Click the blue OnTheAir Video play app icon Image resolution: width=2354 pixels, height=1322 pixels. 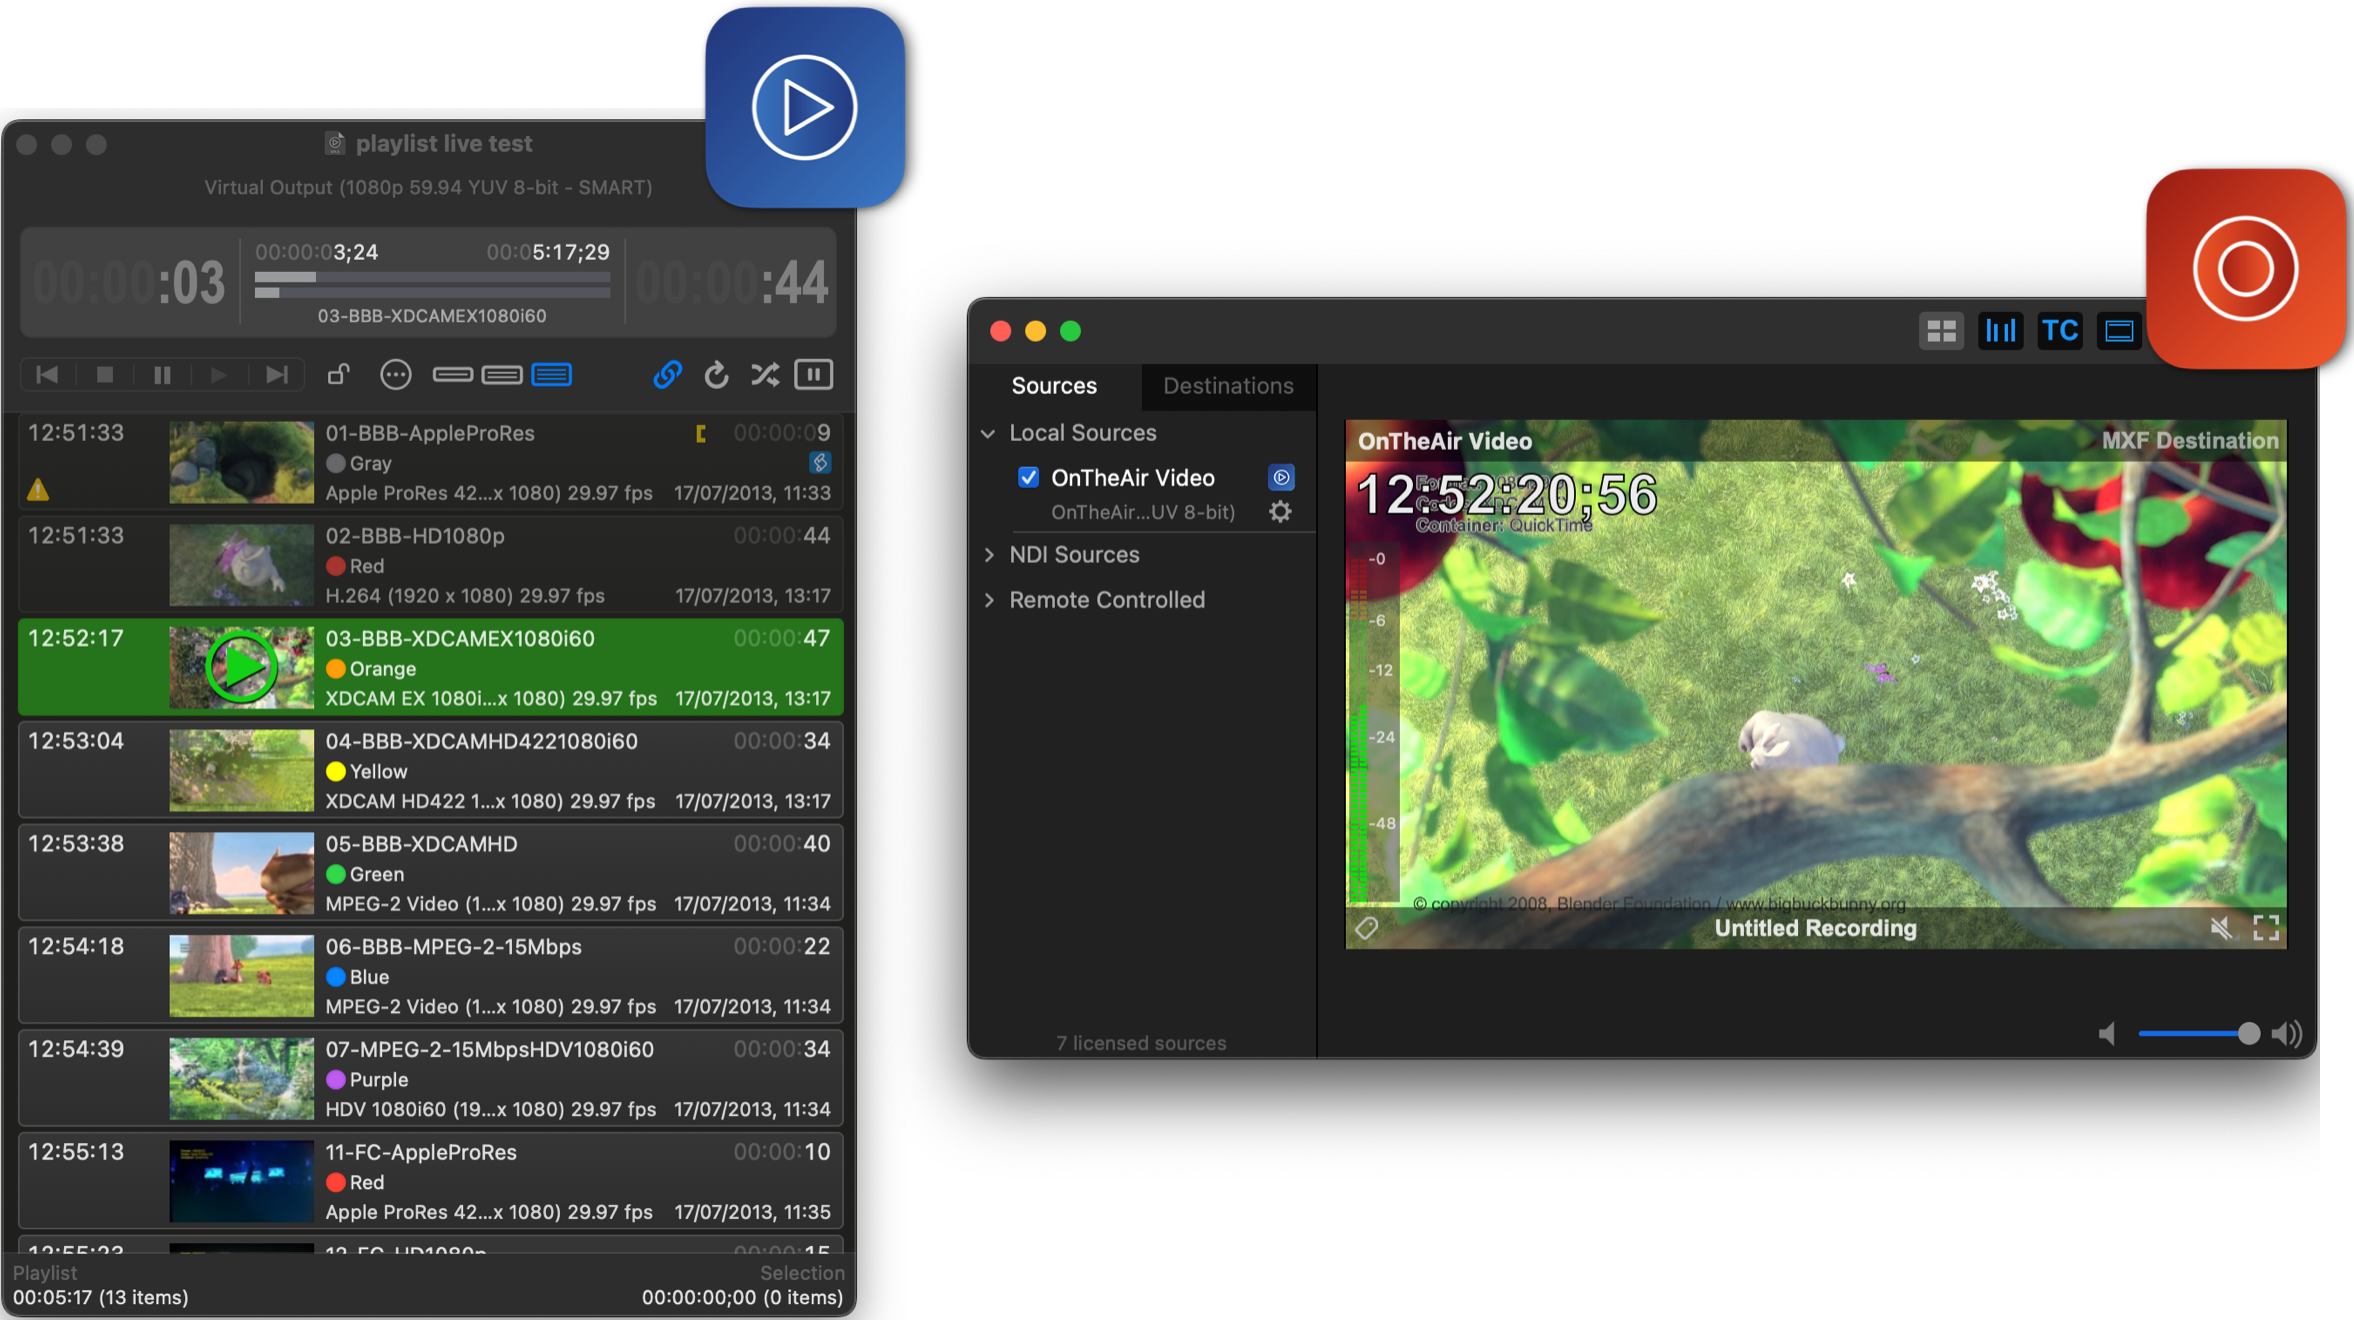(x=805, y=108)
